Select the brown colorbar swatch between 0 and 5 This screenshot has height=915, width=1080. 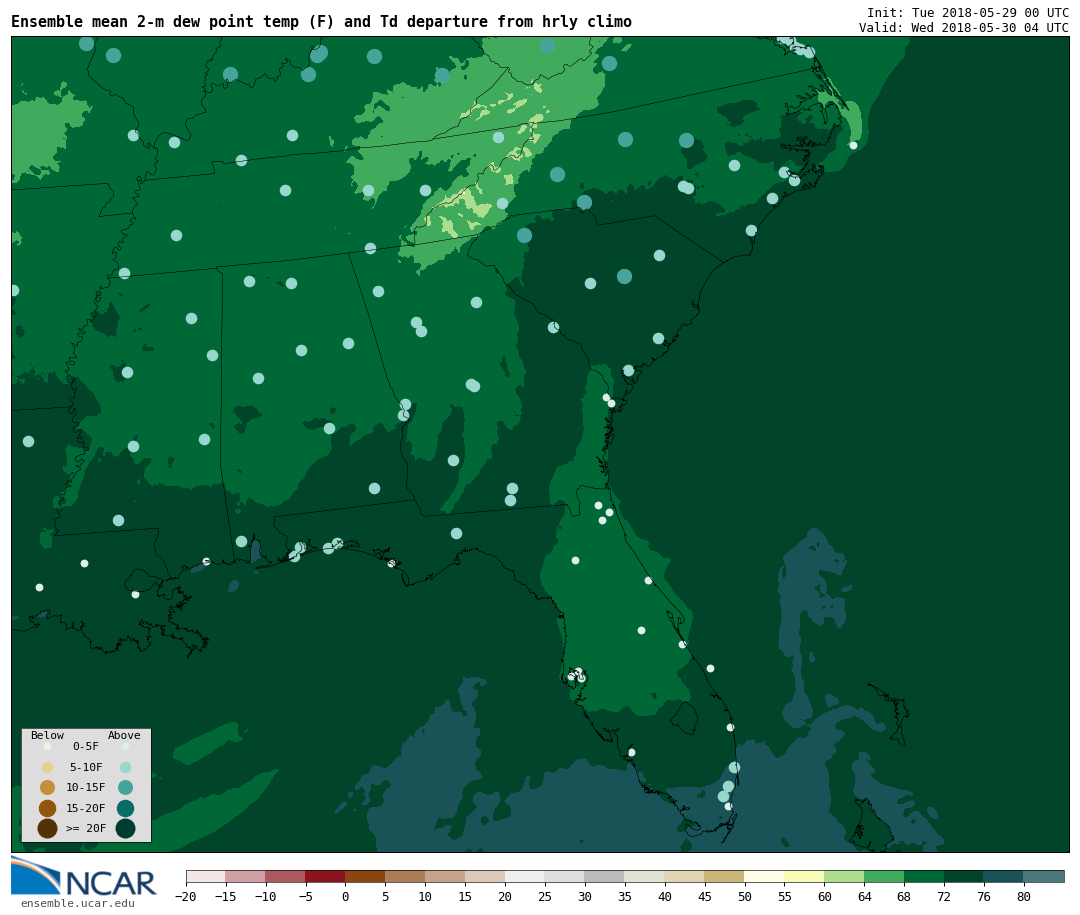[365, 876]
